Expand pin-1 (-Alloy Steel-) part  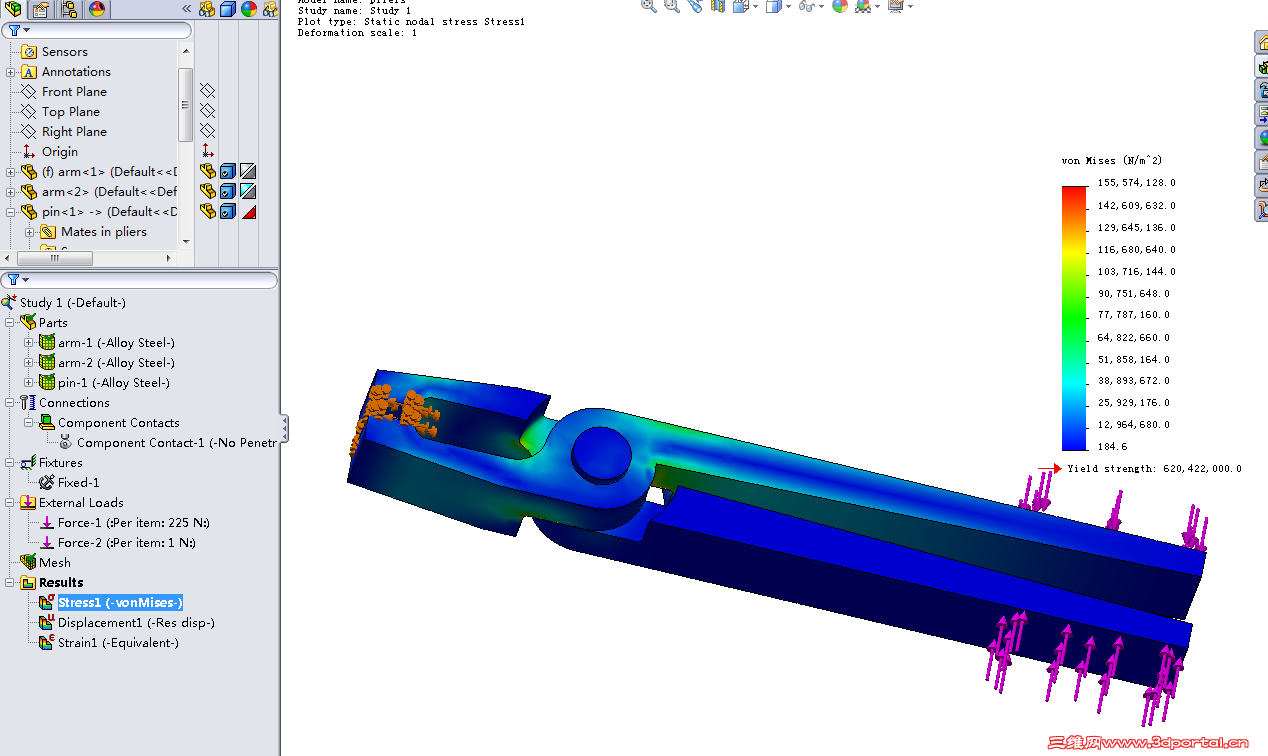tap(29, 383)
